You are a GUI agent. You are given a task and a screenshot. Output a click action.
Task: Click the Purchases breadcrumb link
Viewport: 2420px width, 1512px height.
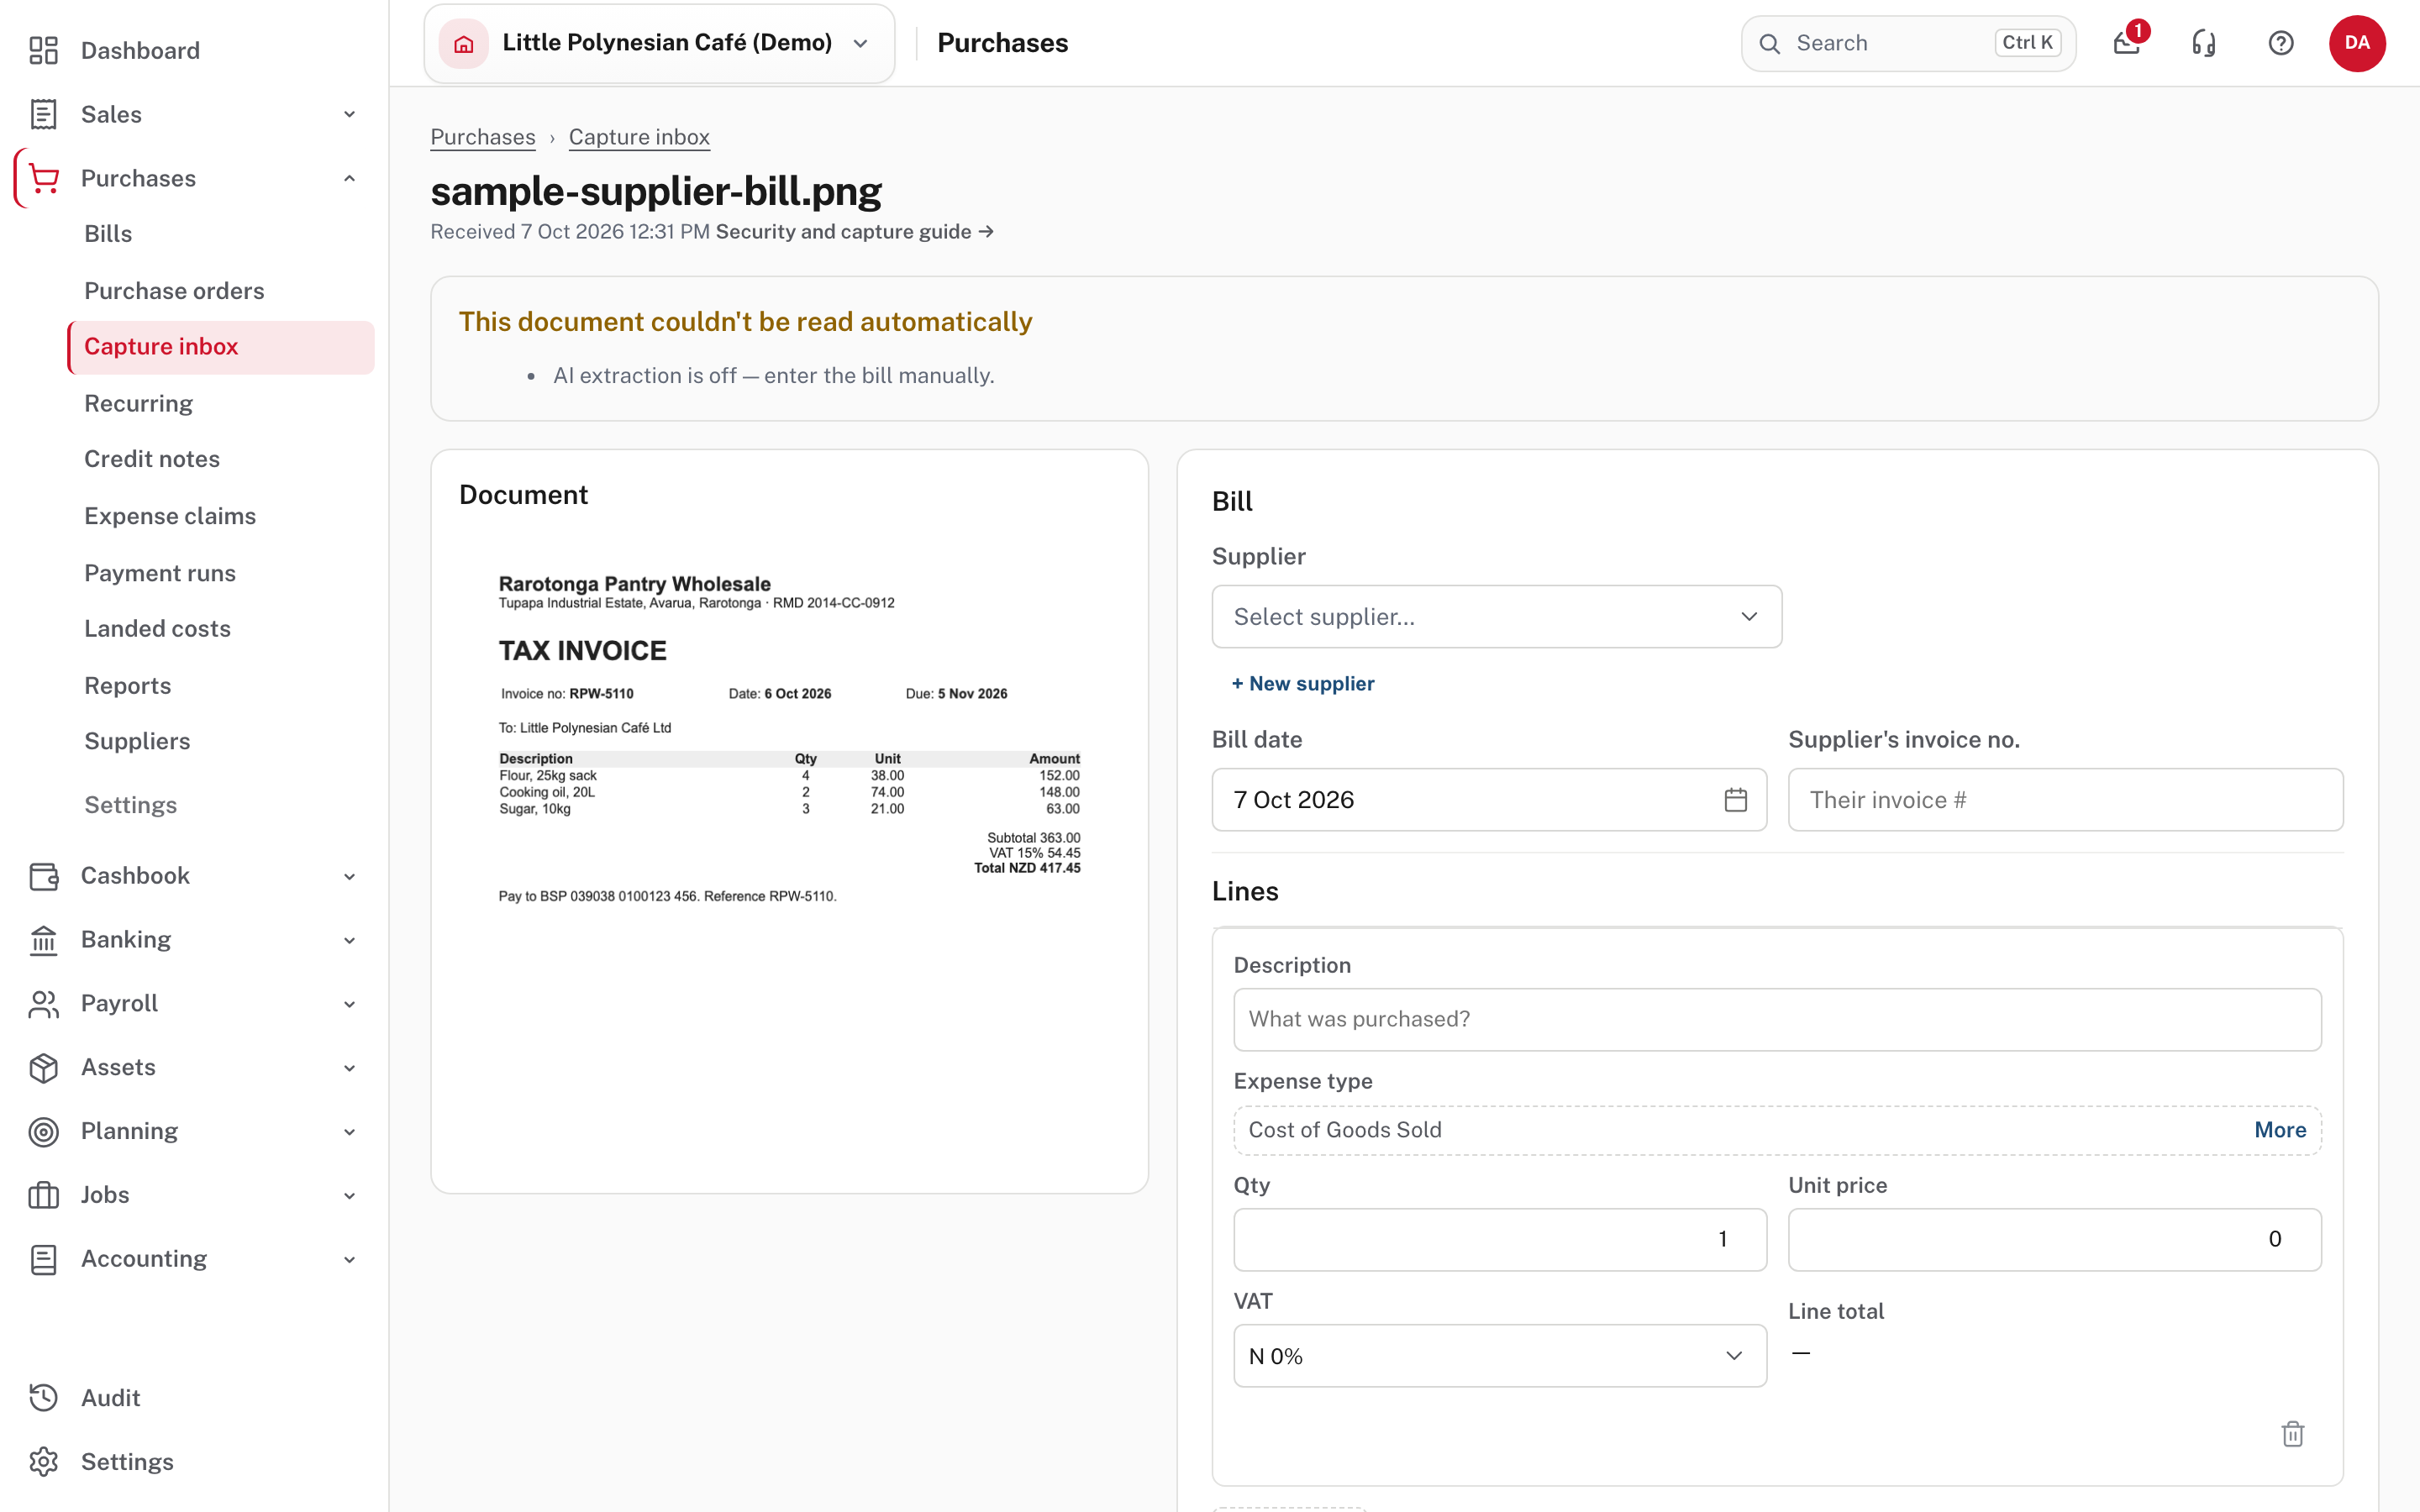[482, 137]
